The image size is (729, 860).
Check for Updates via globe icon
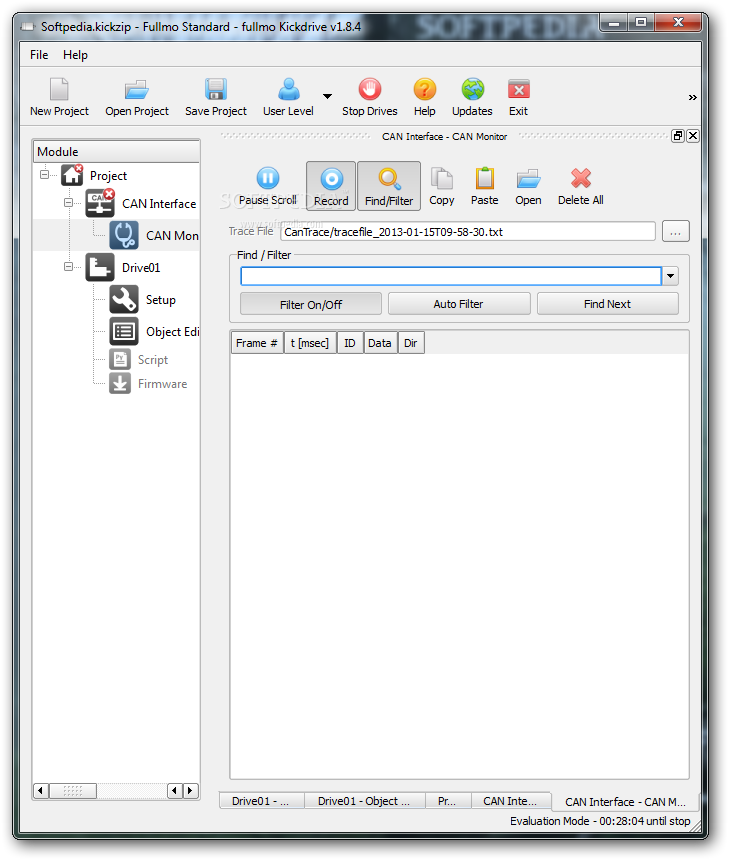pos(472,89)
